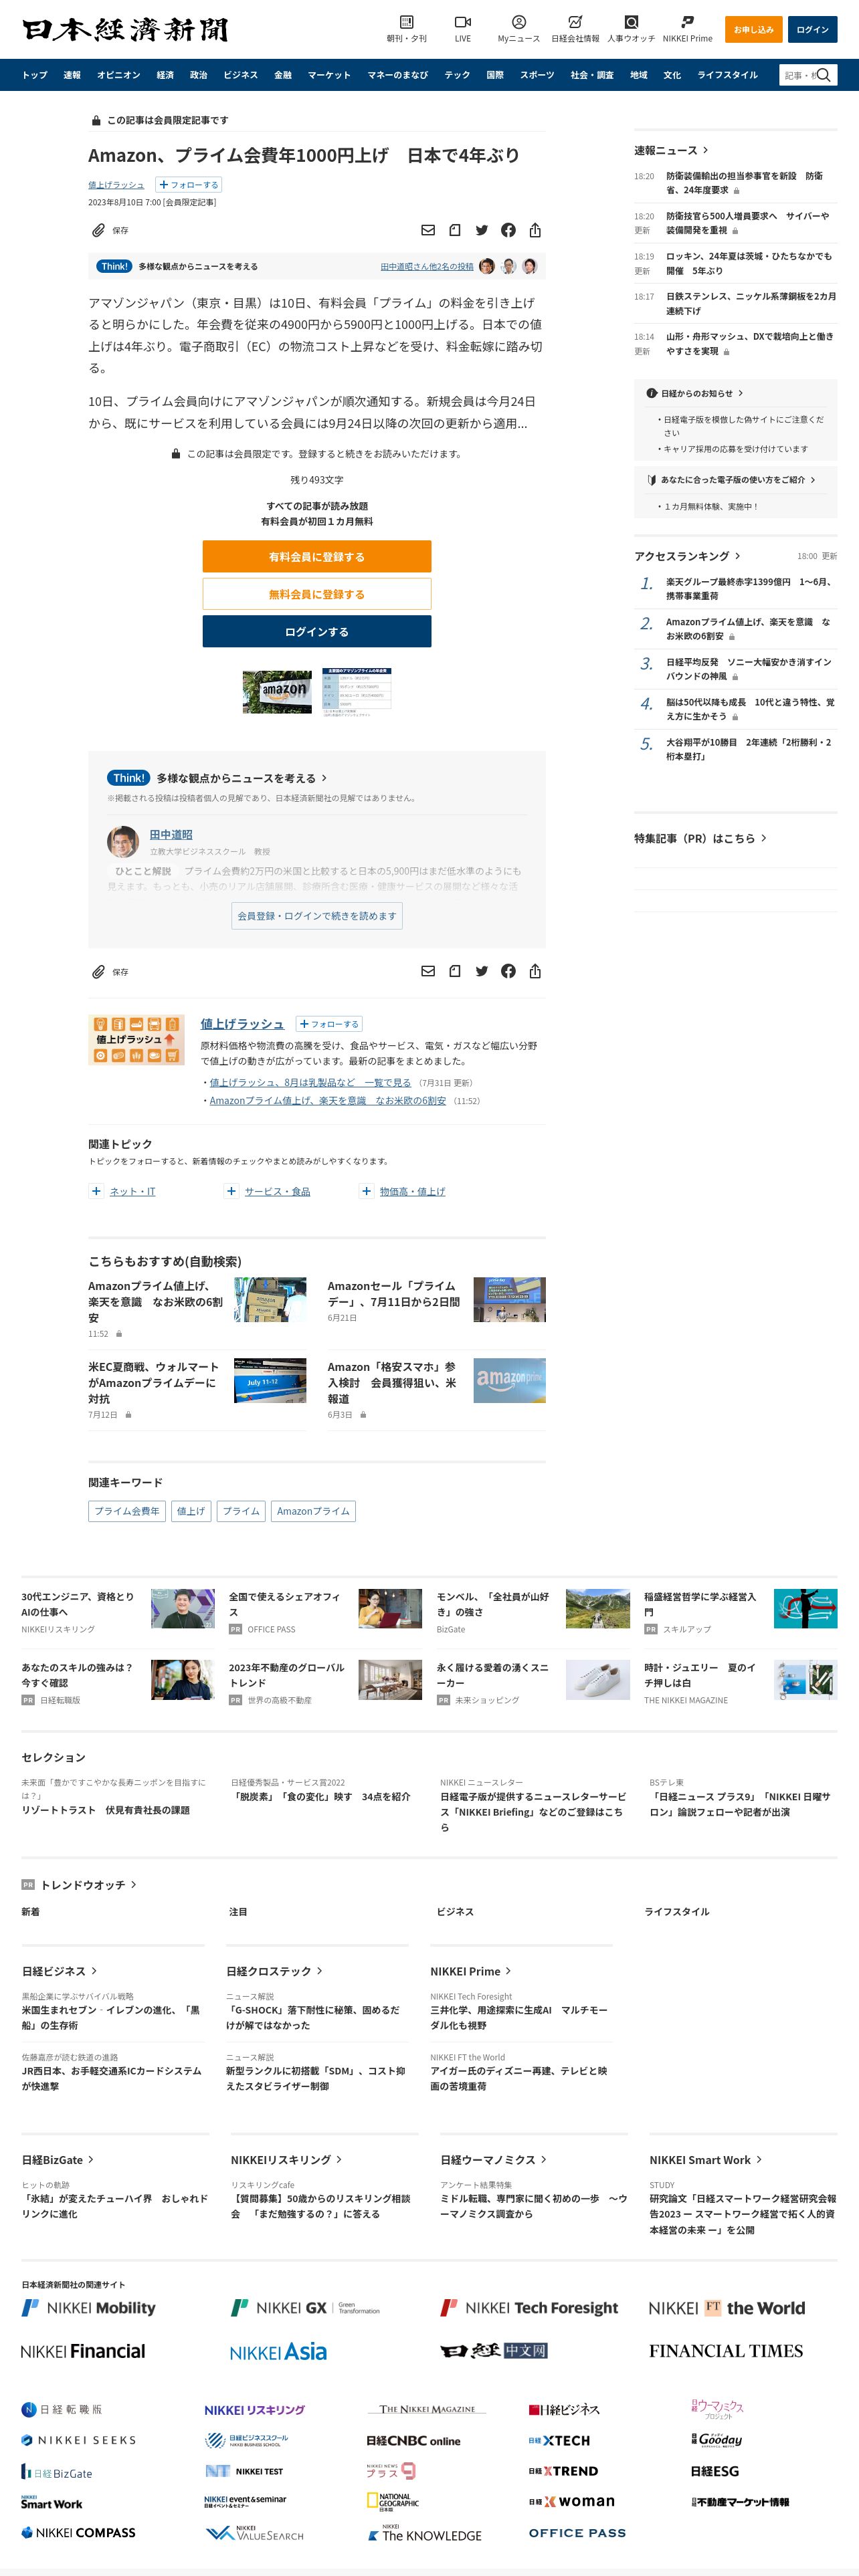Screen dimensions: 859x2576
Task: Select the スポーツ navigation item
Action: [537, 75]
